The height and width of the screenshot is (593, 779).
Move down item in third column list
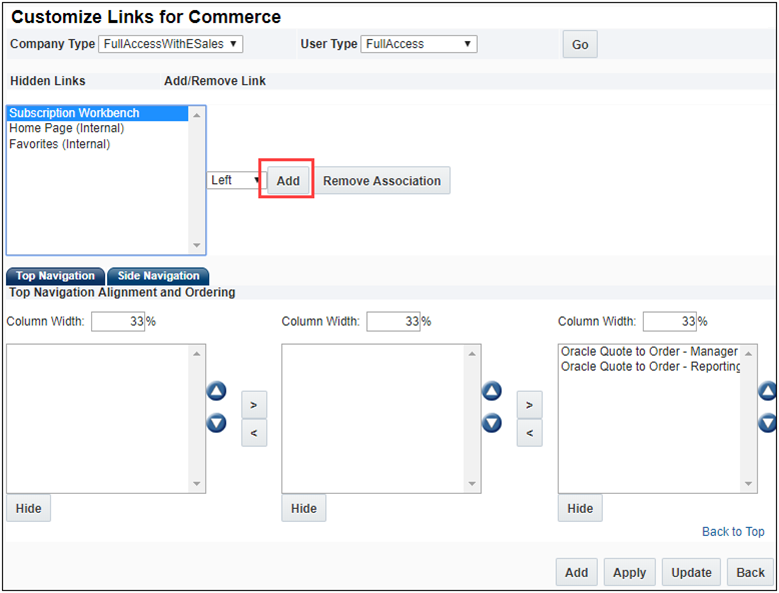pyautogui.click(x=767, y=423)
